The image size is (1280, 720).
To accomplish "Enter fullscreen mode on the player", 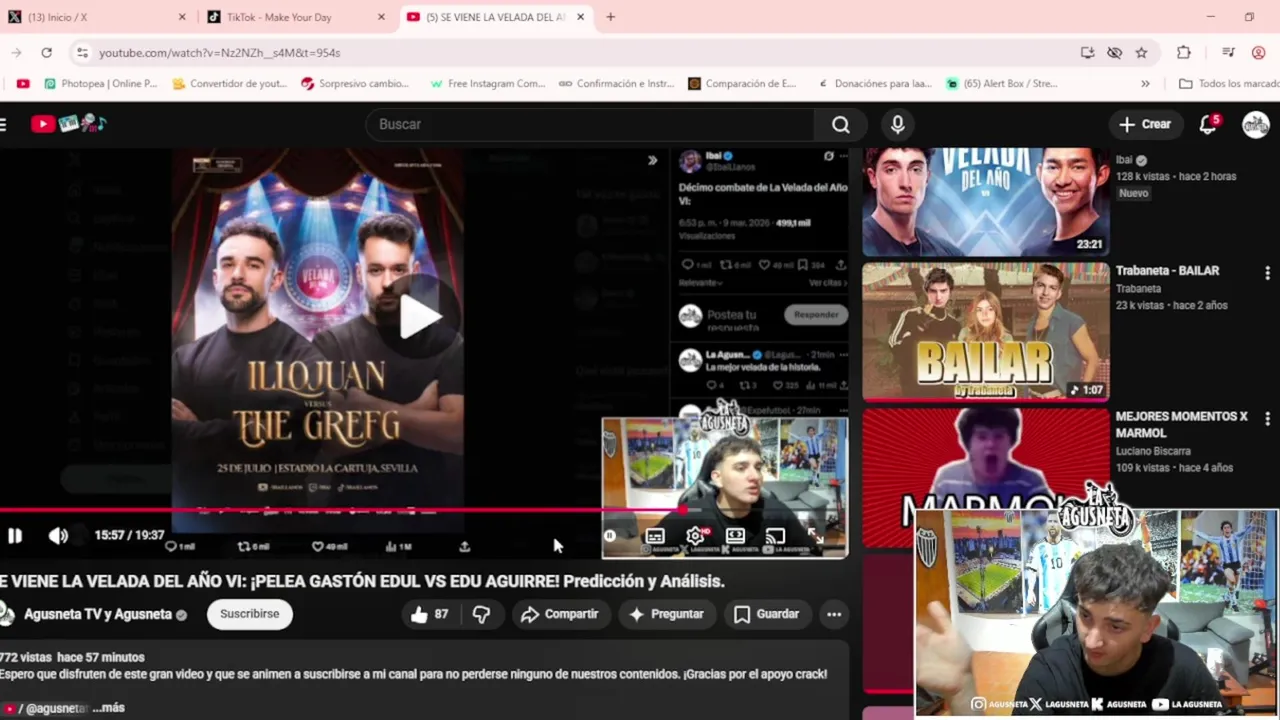I will (x=815, y=536).
